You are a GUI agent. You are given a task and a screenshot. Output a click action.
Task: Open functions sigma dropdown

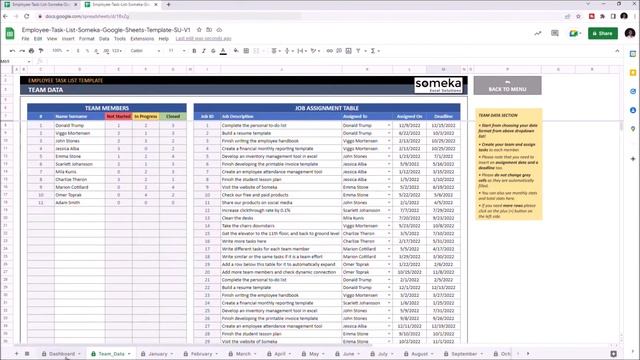click(375, 51)
